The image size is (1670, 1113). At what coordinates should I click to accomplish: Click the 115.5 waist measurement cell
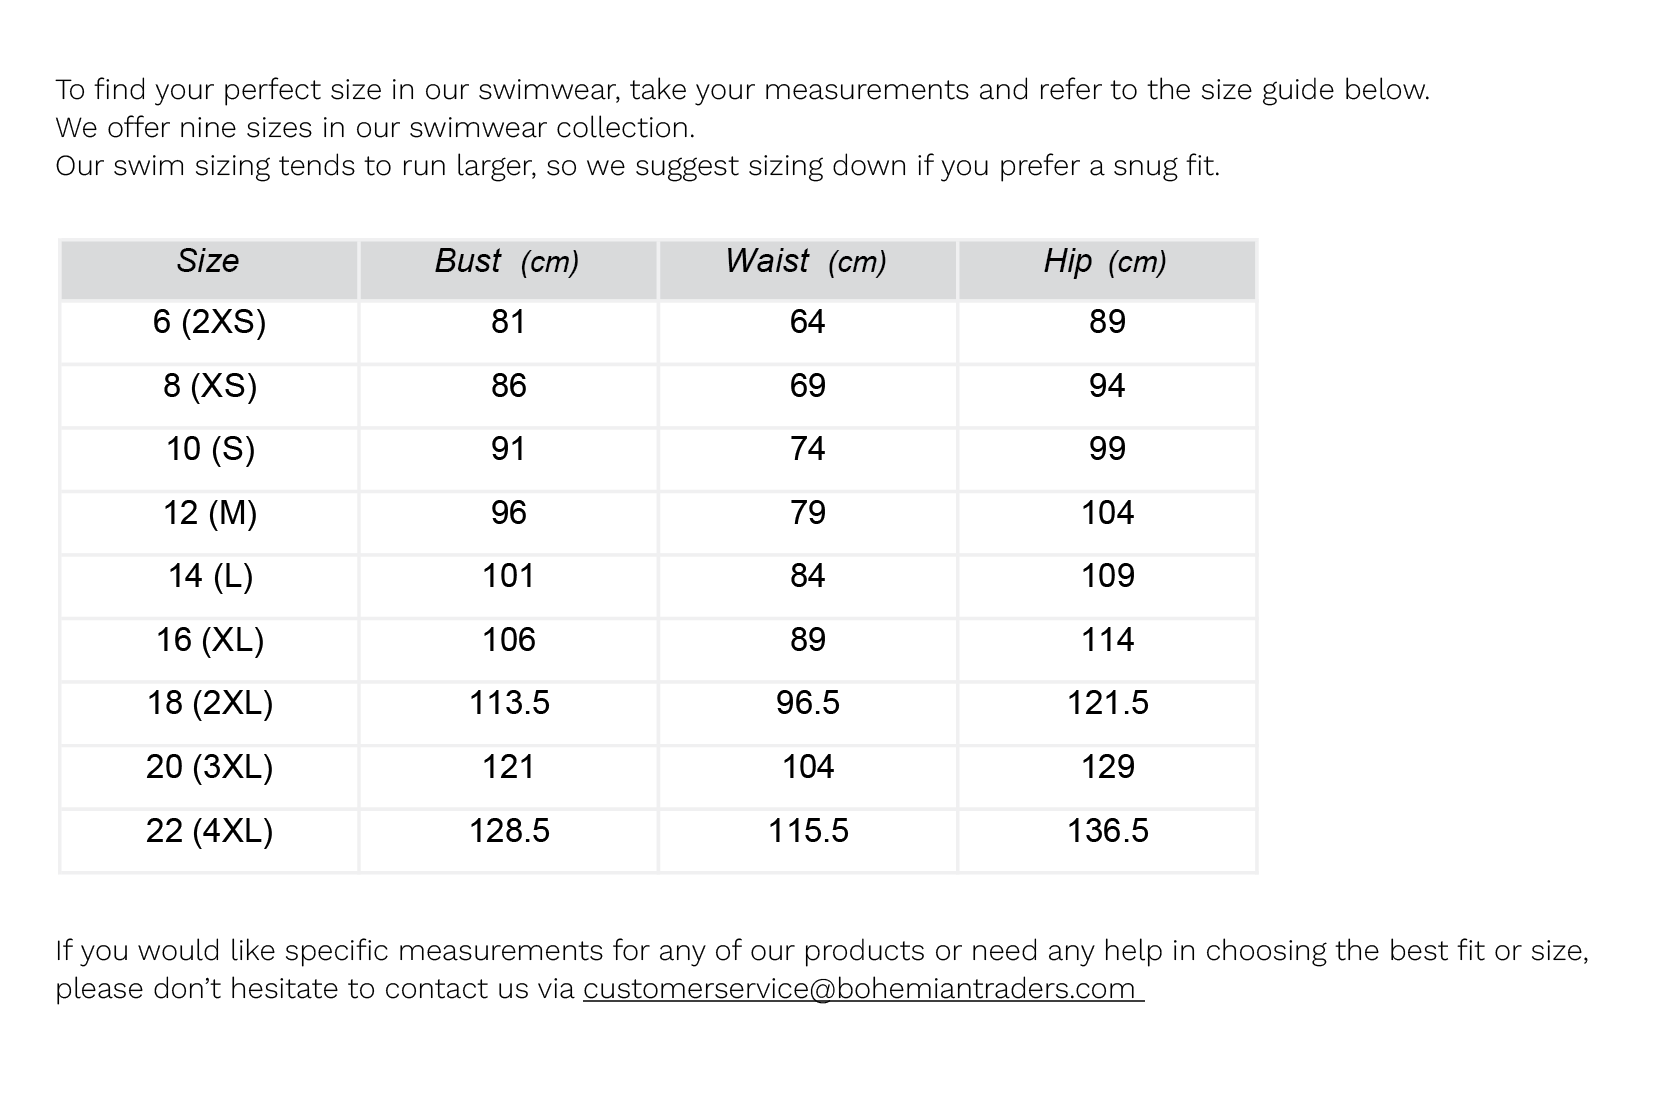click(x=807, y=831)
